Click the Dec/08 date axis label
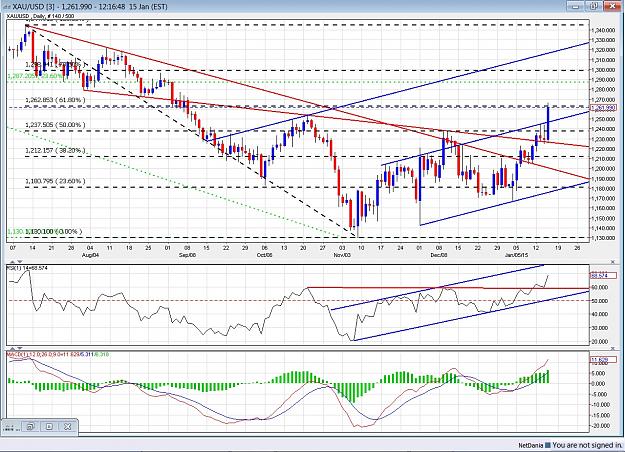This screenshot has width=625, height=452. click(439, 254)
